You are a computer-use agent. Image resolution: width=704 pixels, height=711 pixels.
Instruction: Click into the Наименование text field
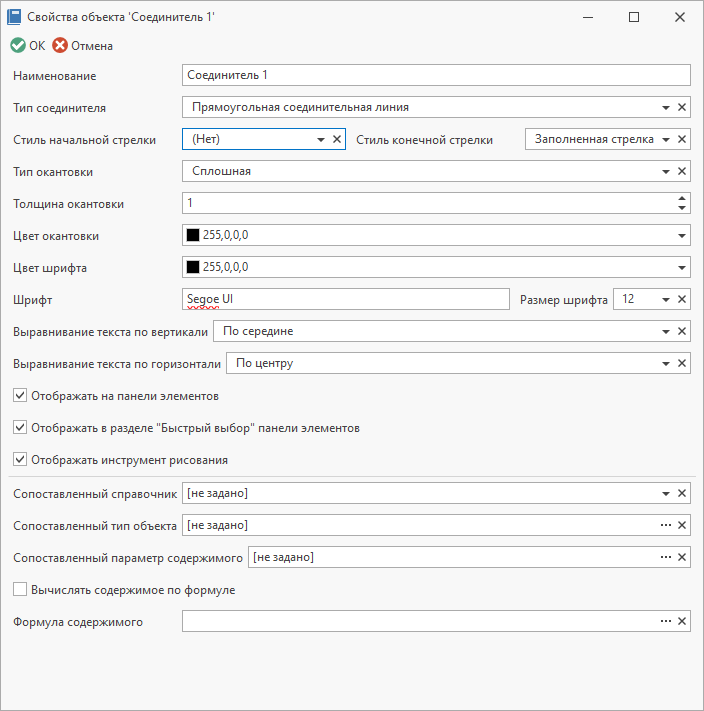[x=436, y=75]
